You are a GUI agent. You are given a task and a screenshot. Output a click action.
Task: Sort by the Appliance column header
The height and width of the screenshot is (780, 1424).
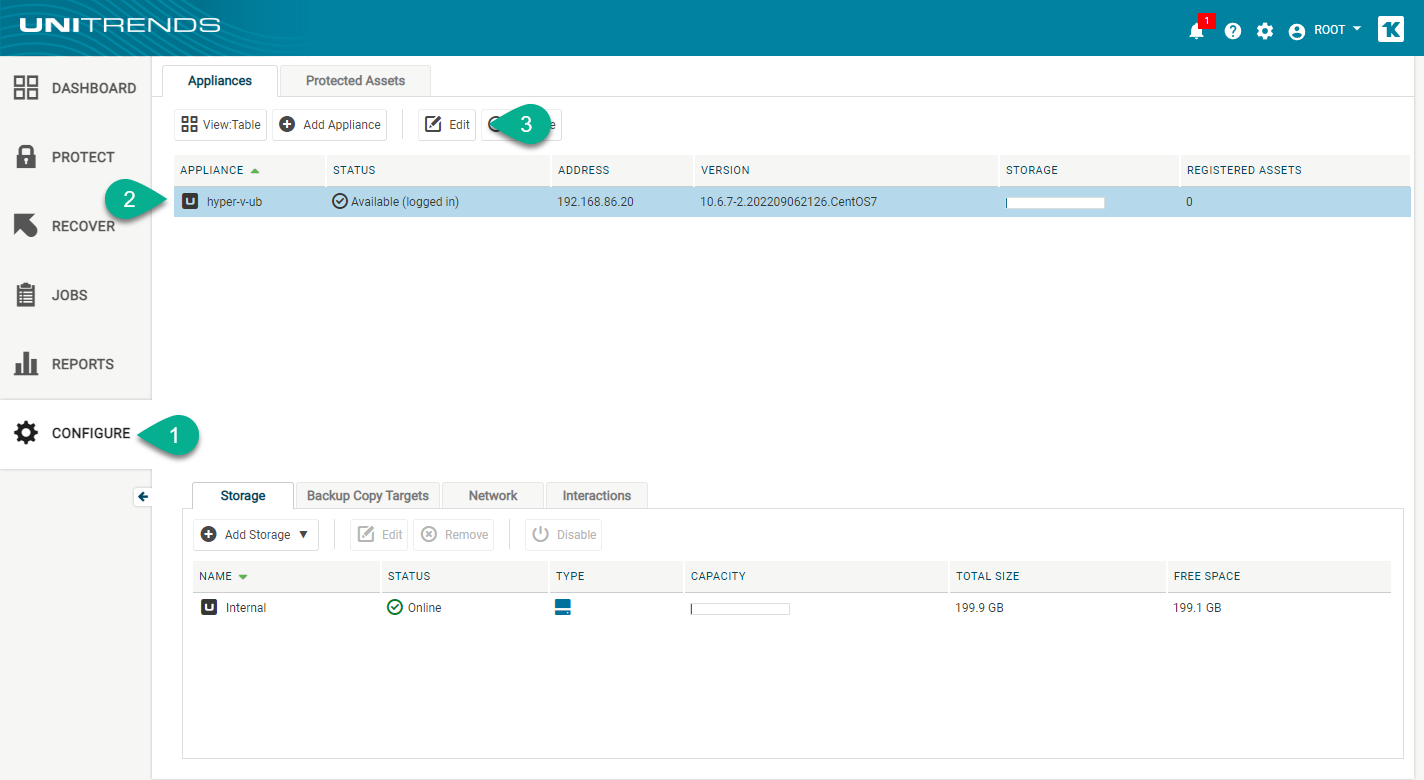click(249, 170)
